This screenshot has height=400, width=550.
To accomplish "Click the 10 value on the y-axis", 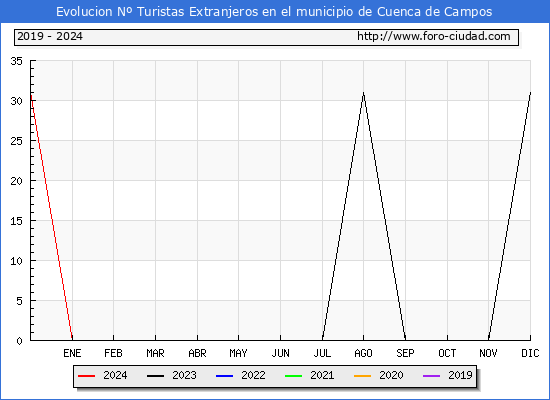I will click(x=16, y=261).
